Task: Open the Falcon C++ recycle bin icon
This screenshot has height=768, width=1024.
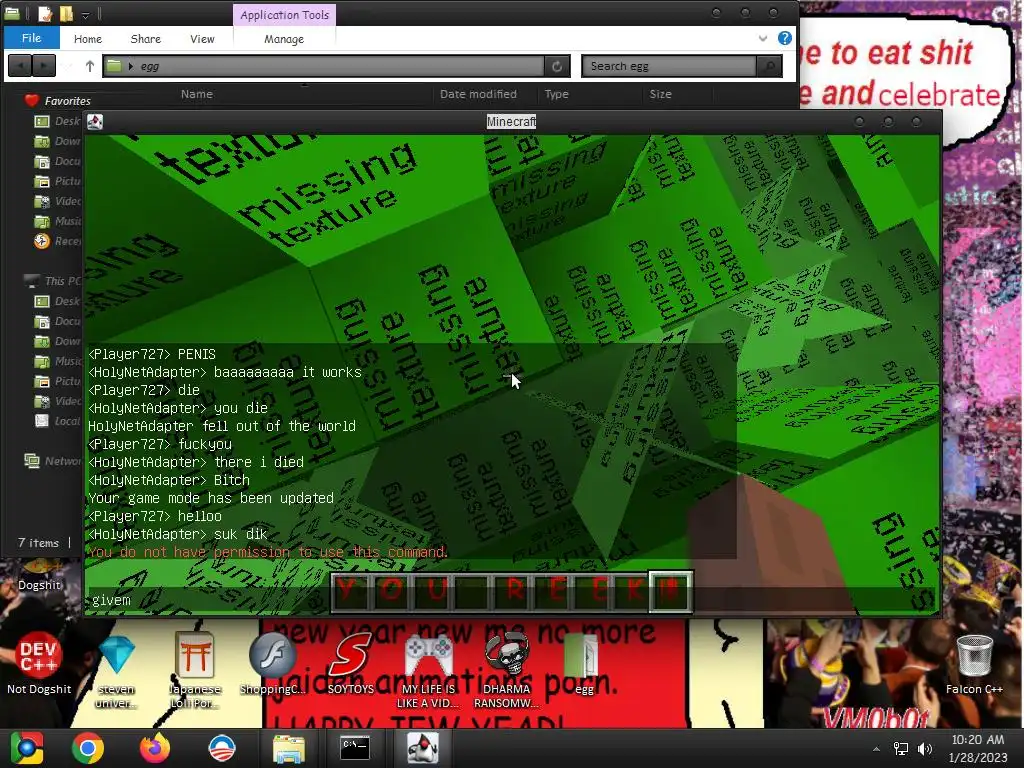Action: point(974,664)
